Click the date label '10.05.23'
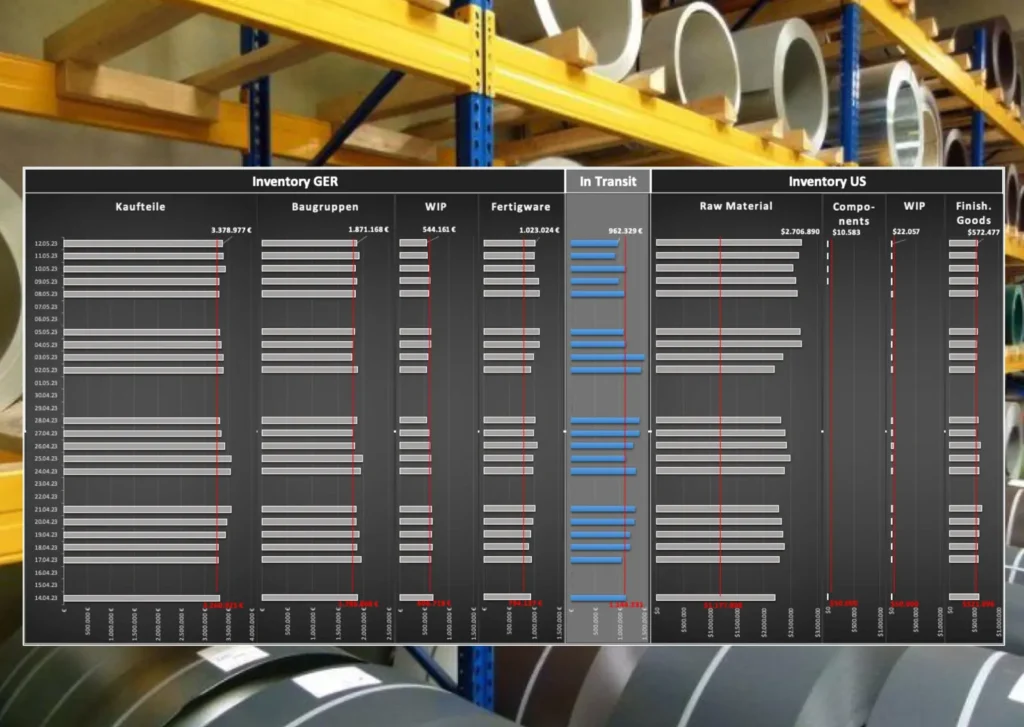This screenshot has height=727, width=1024. (46, 268)
